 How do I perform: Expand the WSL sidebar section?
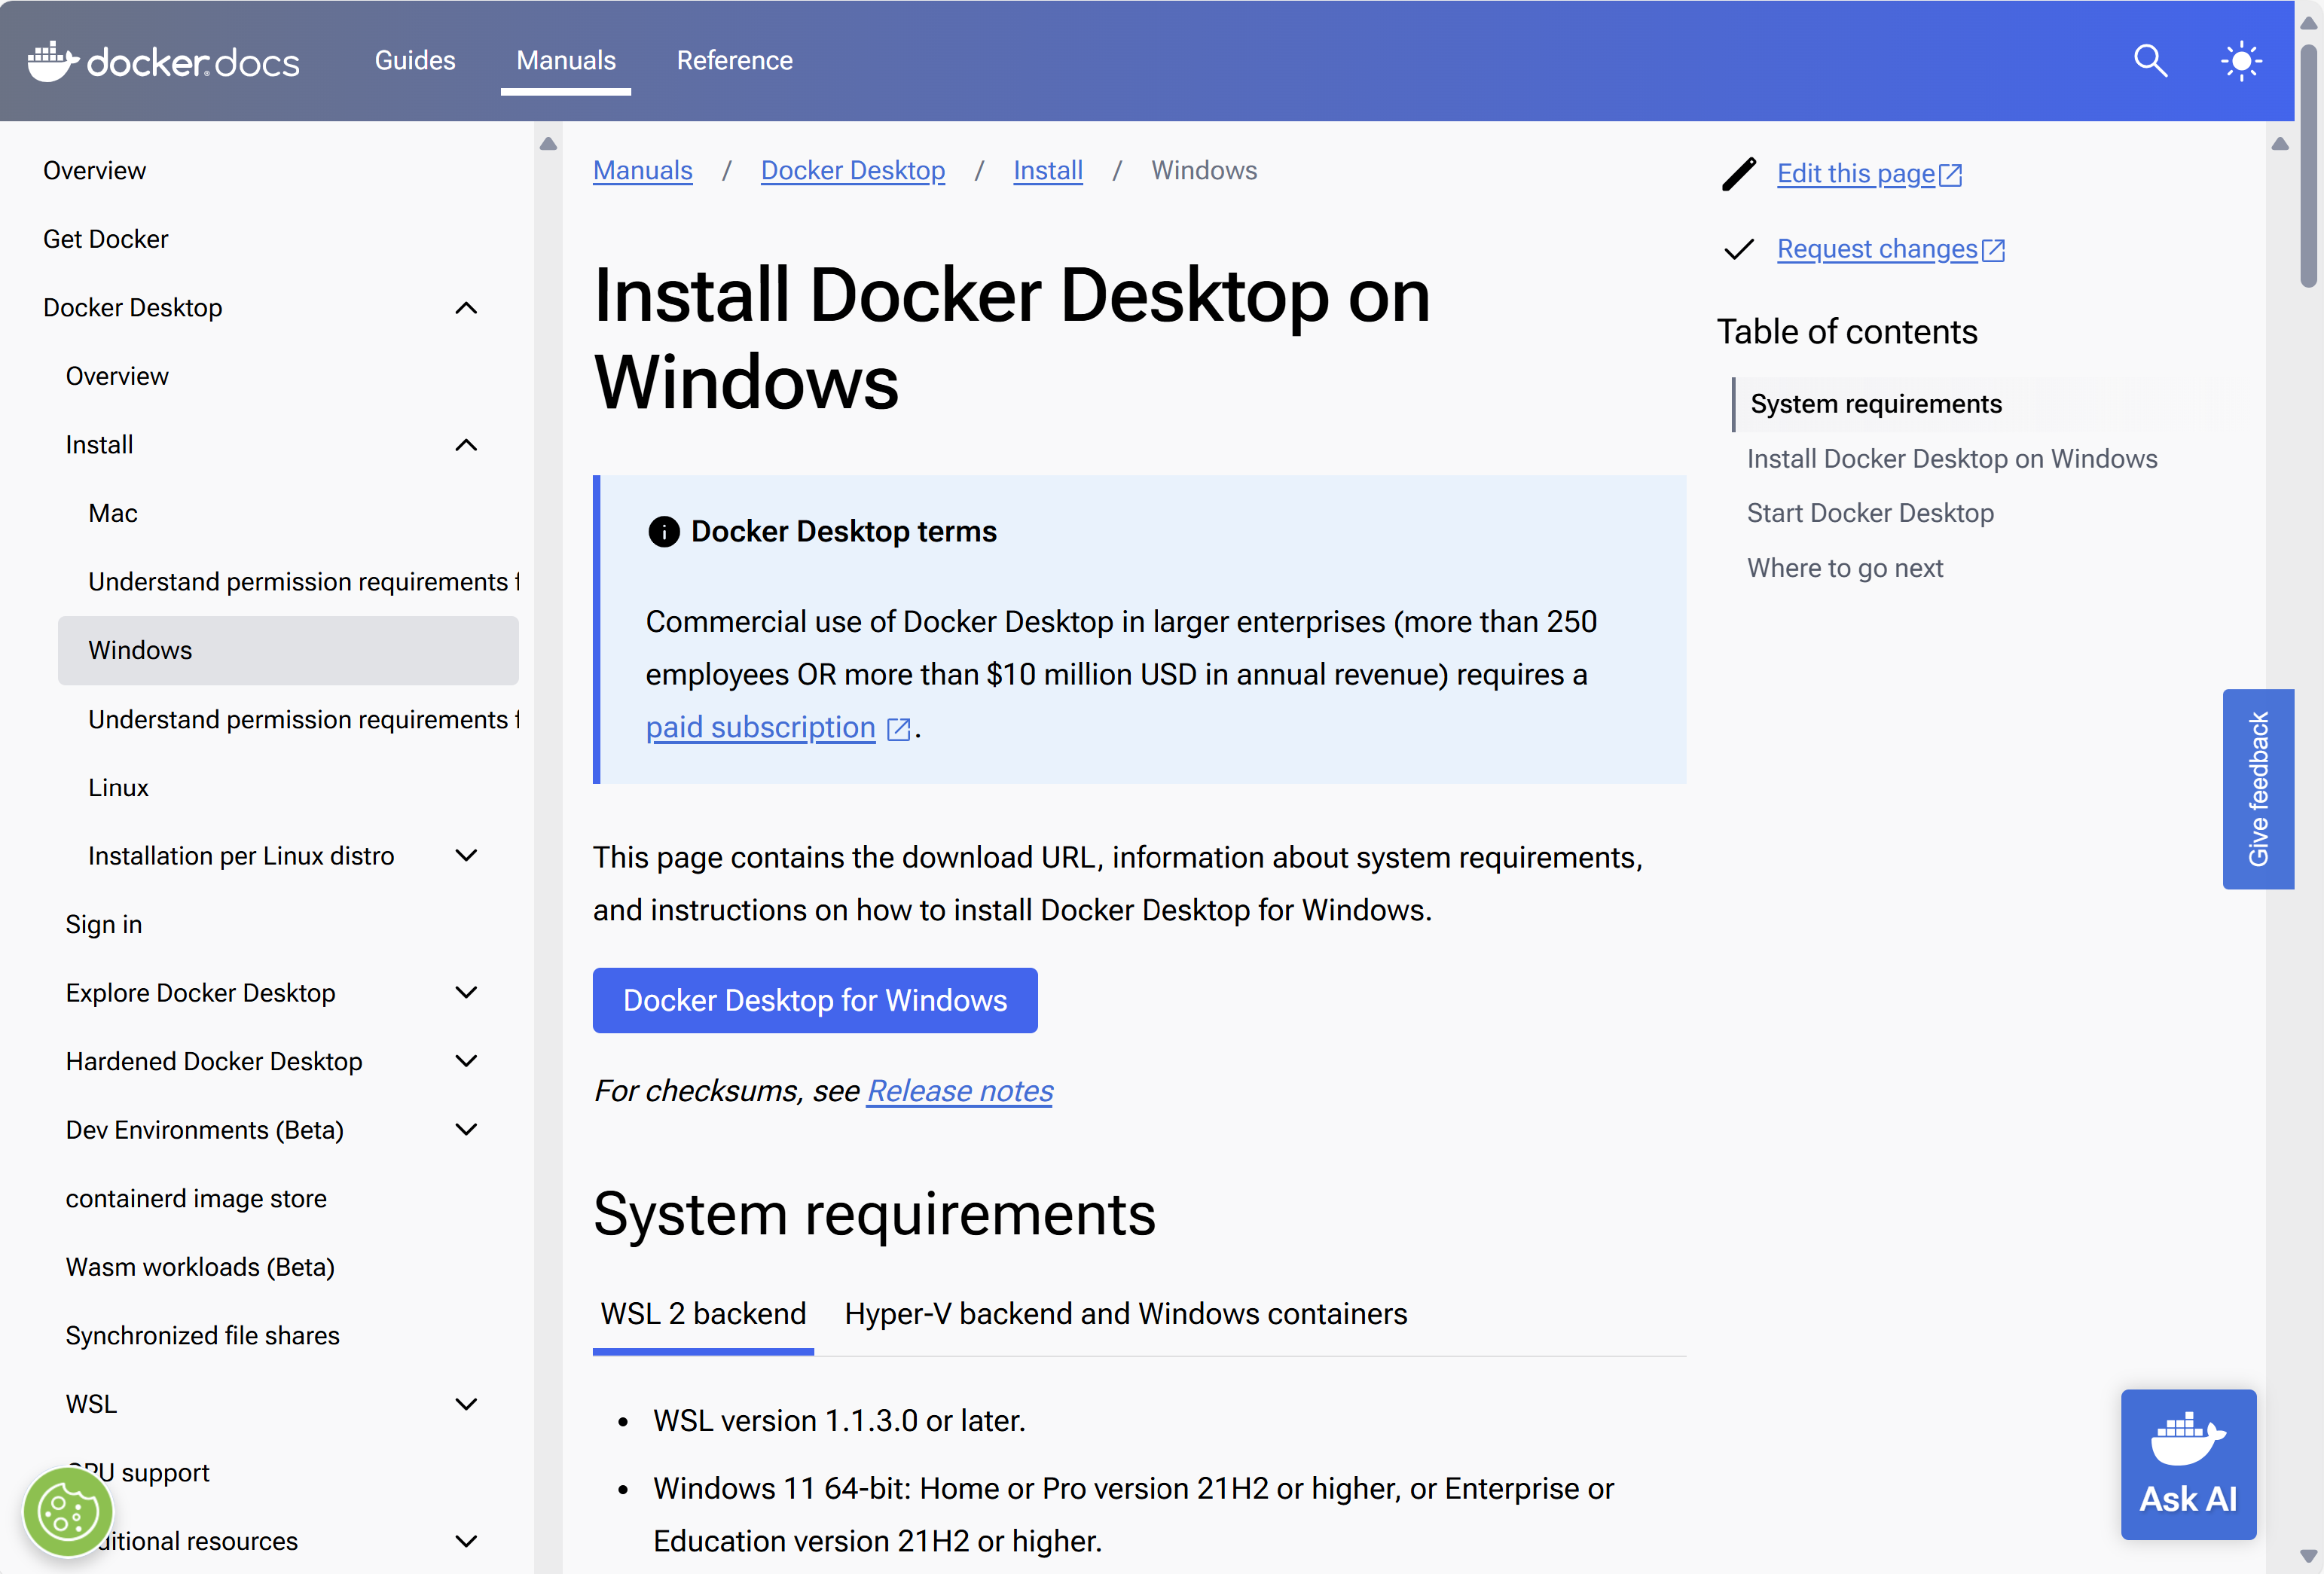pyautogui.click(x=466, y=1404)
